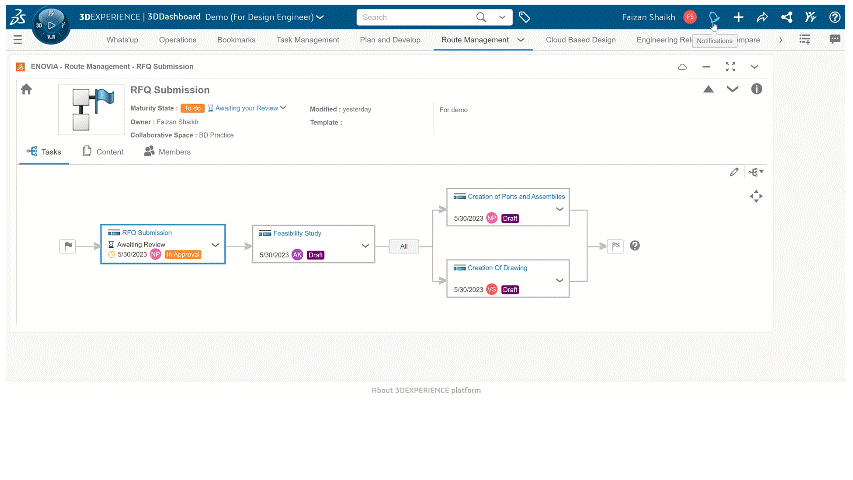Image resolution: width=853 pixels, height=480 pixels.
Task: Click the AK assignee avatar
Action: [297, 255]
